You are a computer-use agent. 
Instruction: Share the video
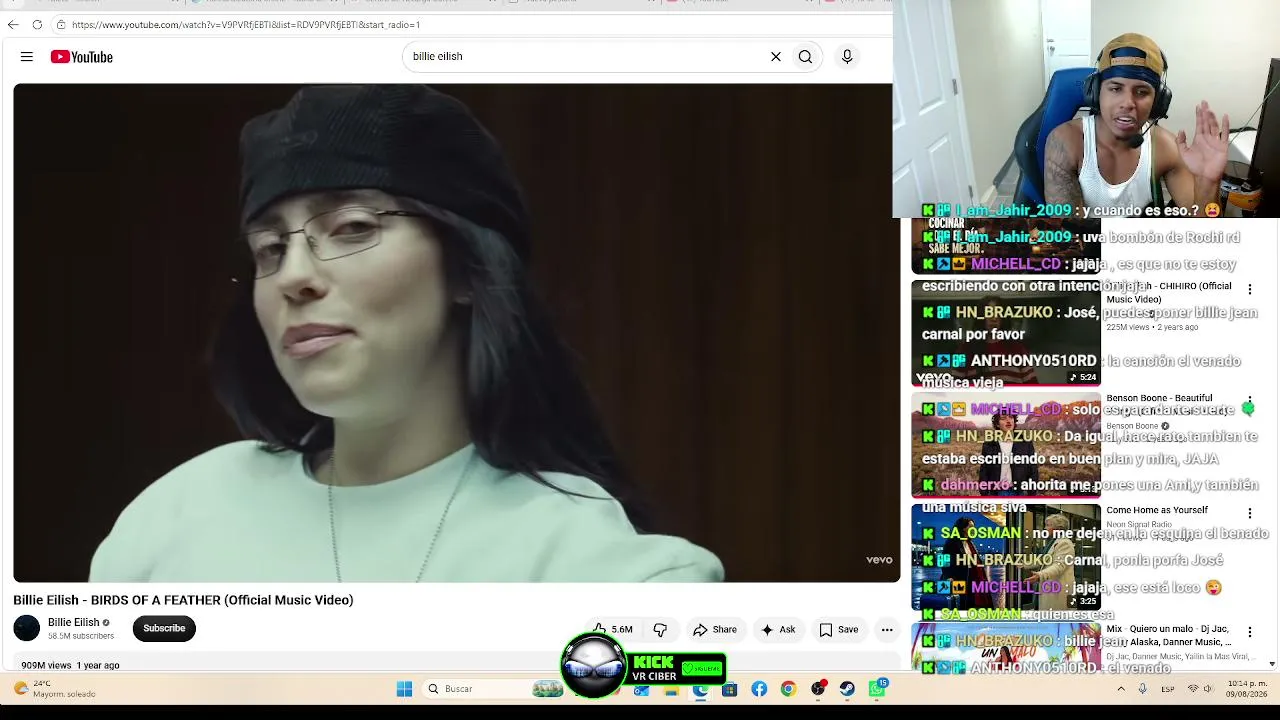(715, 629)
